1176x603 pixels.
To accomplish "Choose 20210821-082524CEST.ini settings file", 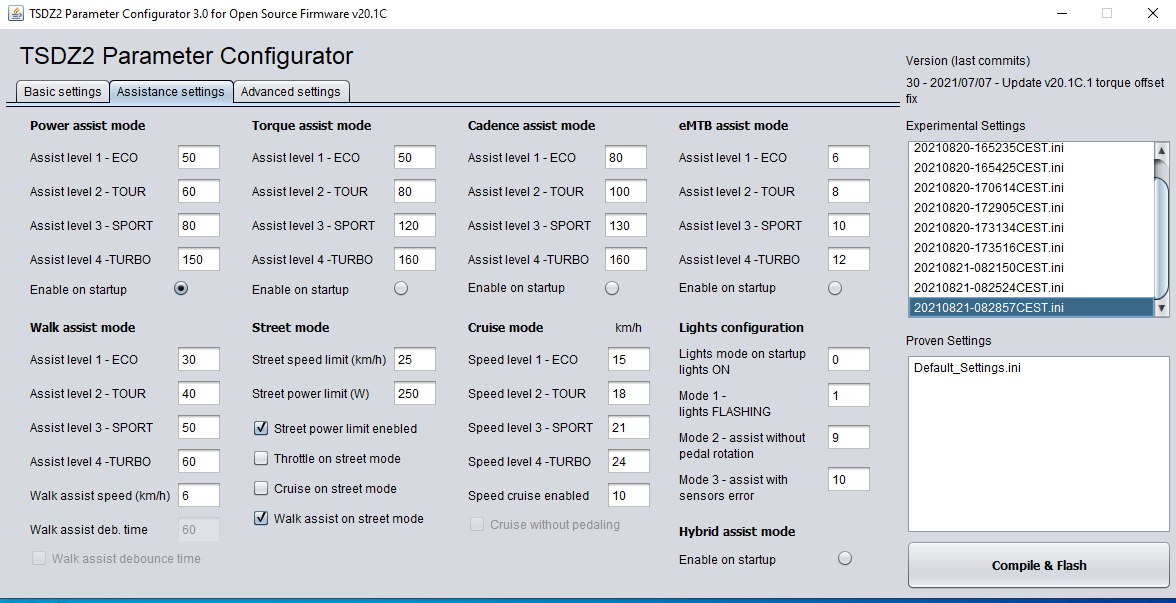I will pyautogui.click(x=1030, y=287).
